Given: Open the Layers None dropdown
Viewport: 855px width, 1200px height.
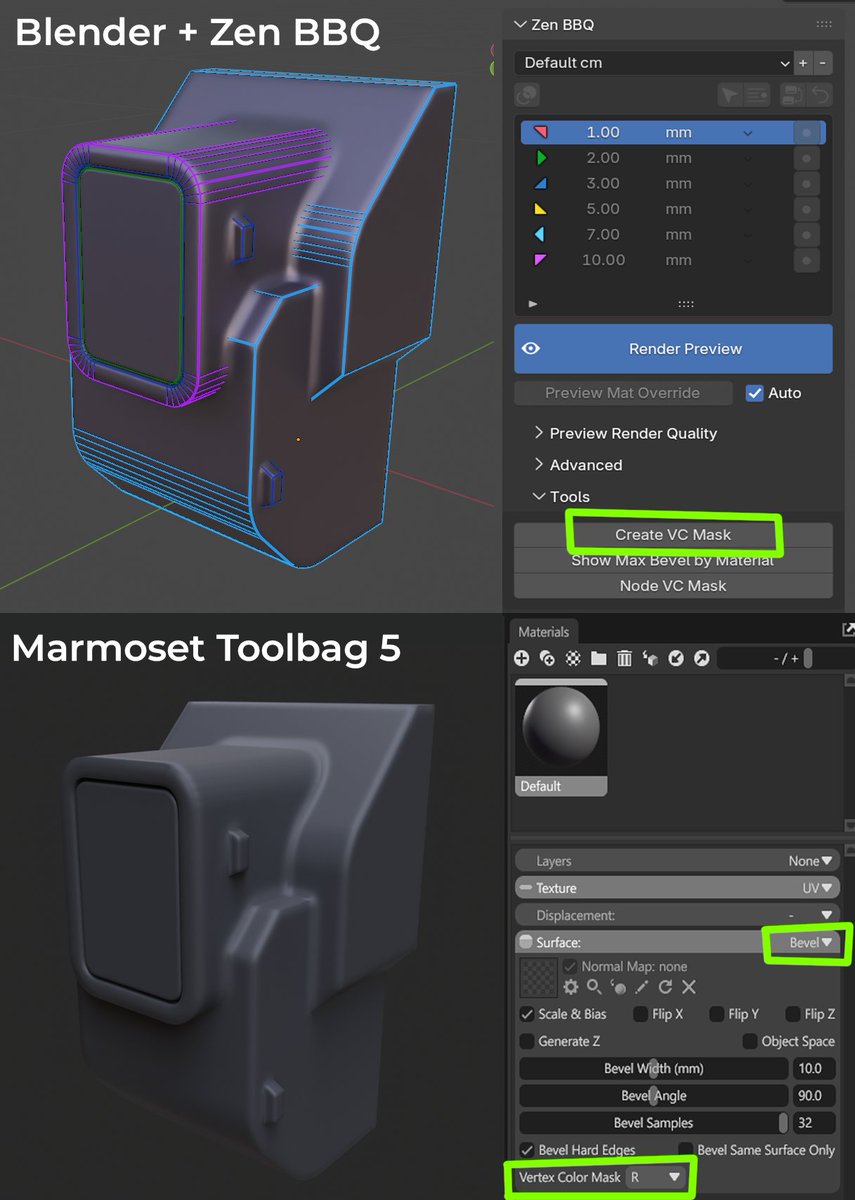Looking at the screenshot, I should [x=810, y=861].
